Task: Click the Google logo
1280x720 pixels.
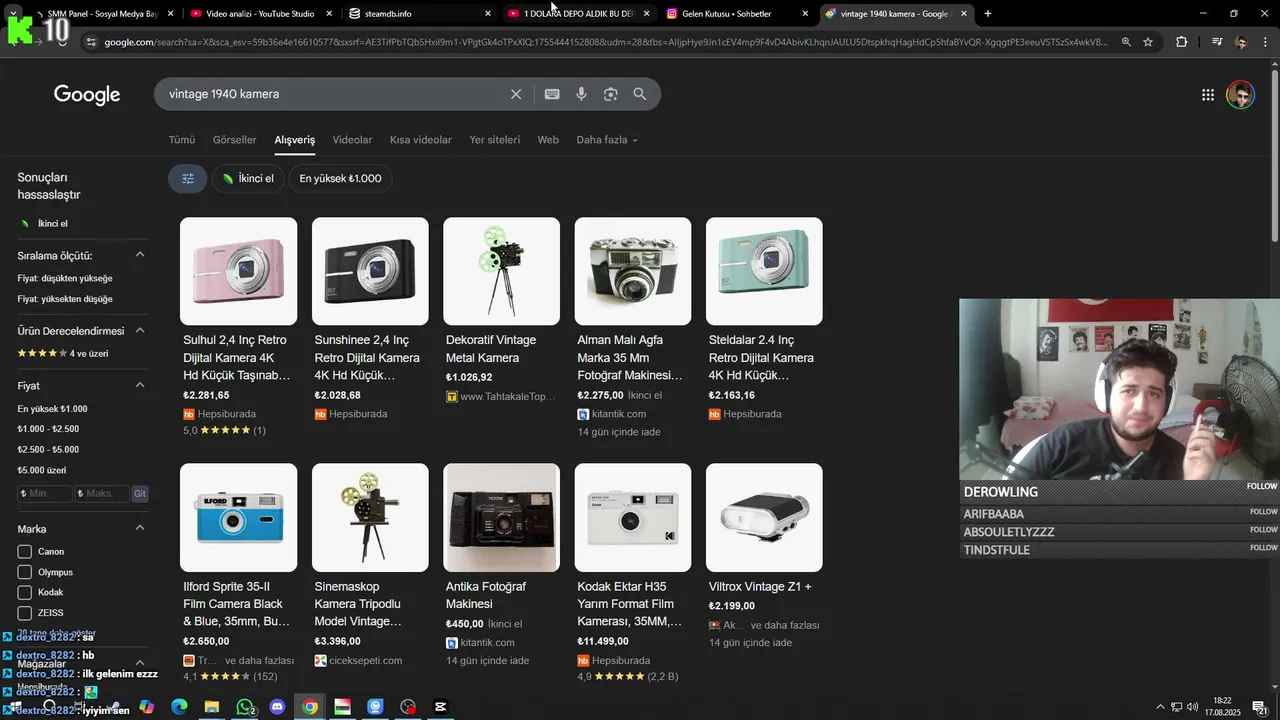Action: [87, 95]
